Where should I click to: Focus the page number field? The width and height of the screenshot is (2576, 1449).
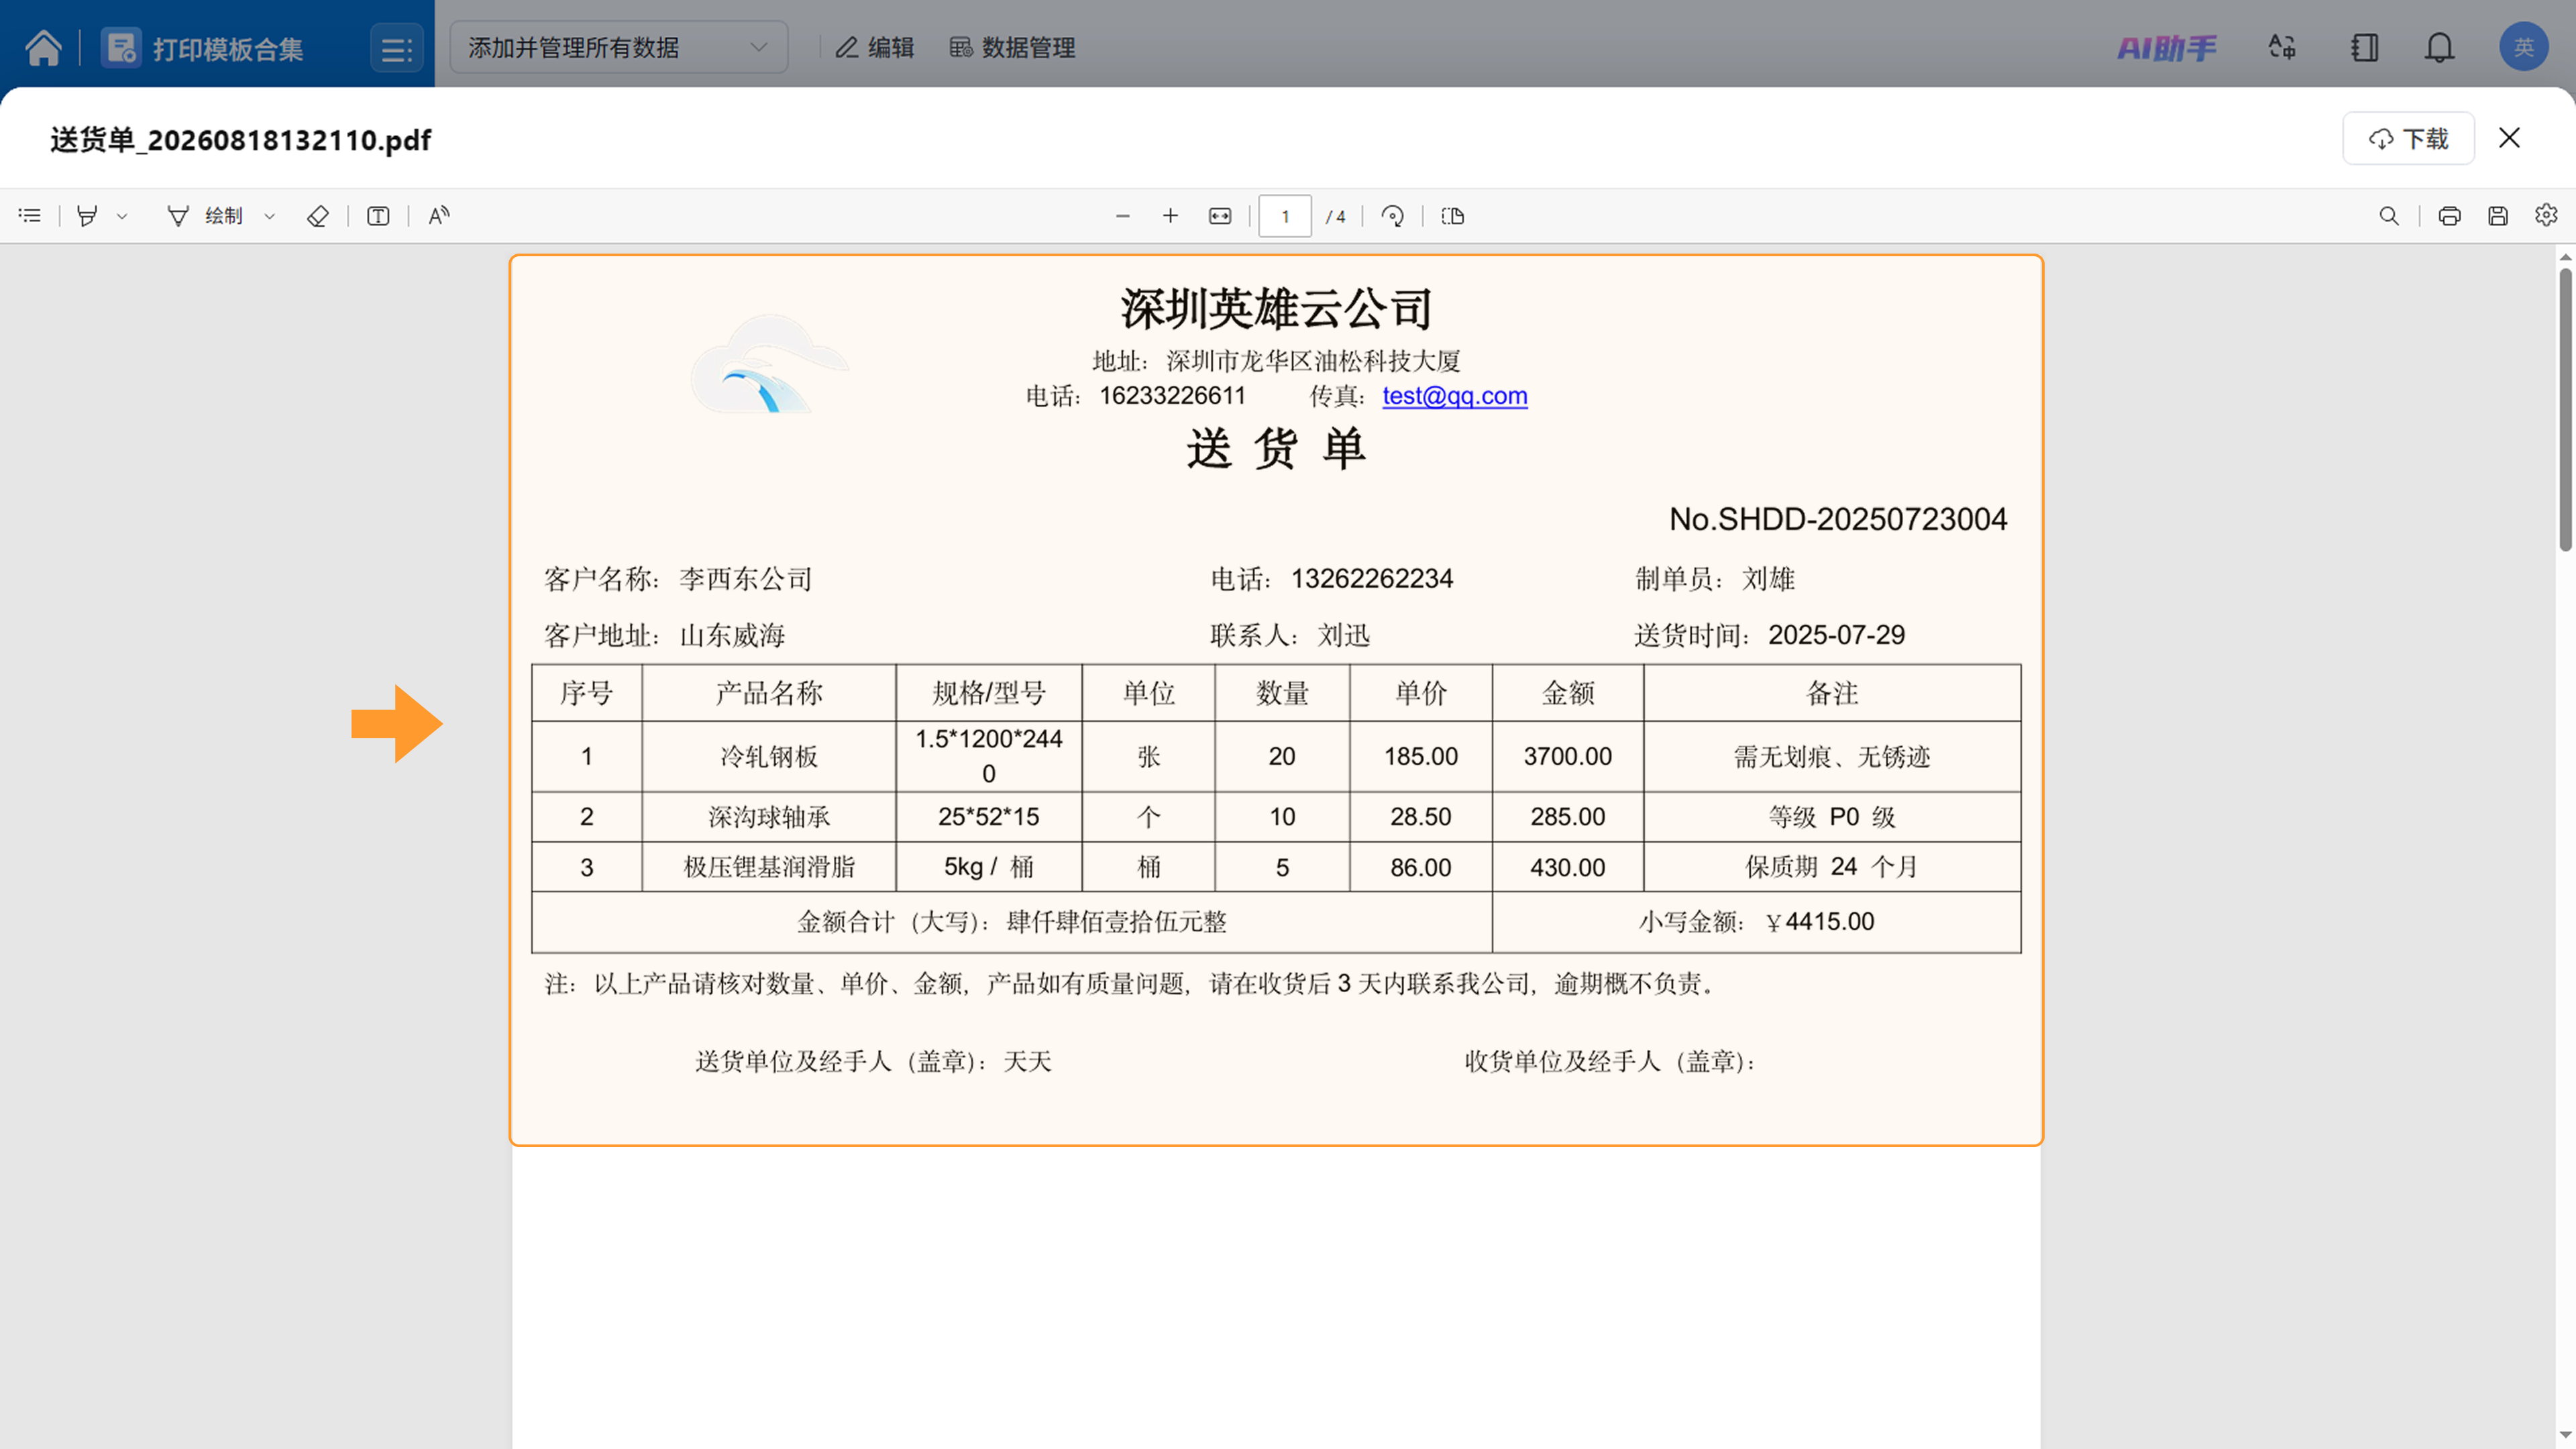[1285, 216]
